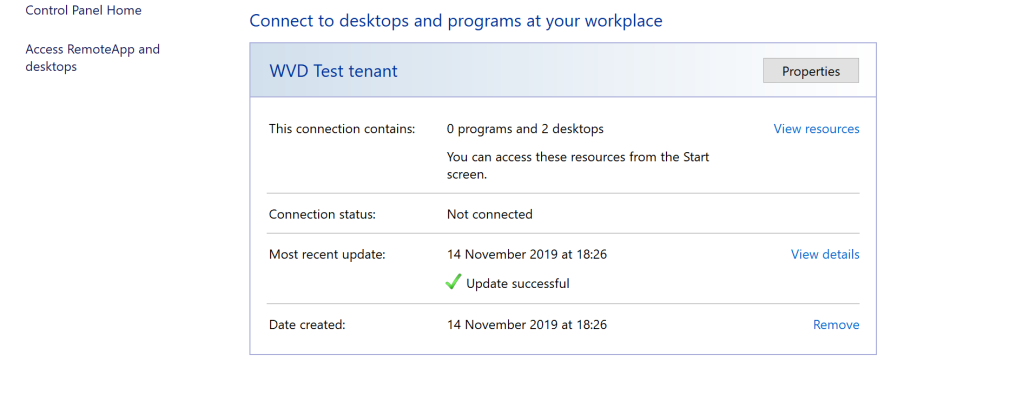The image size is (1023, 420).
Task: Click the 'This connection contains:' label
Action: 342,129
